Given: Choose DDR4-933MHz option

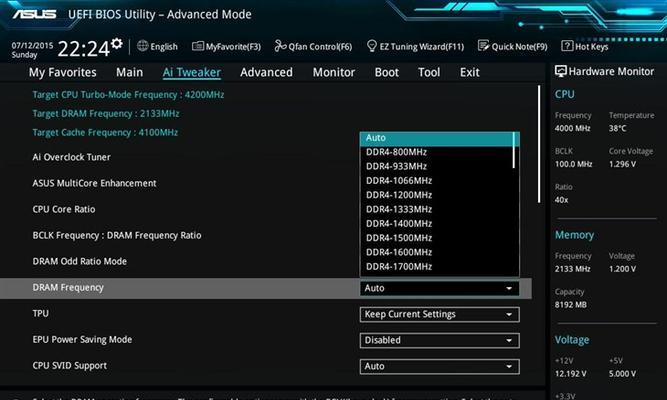Looking at the screenshot, I should [x=436, y=166].
